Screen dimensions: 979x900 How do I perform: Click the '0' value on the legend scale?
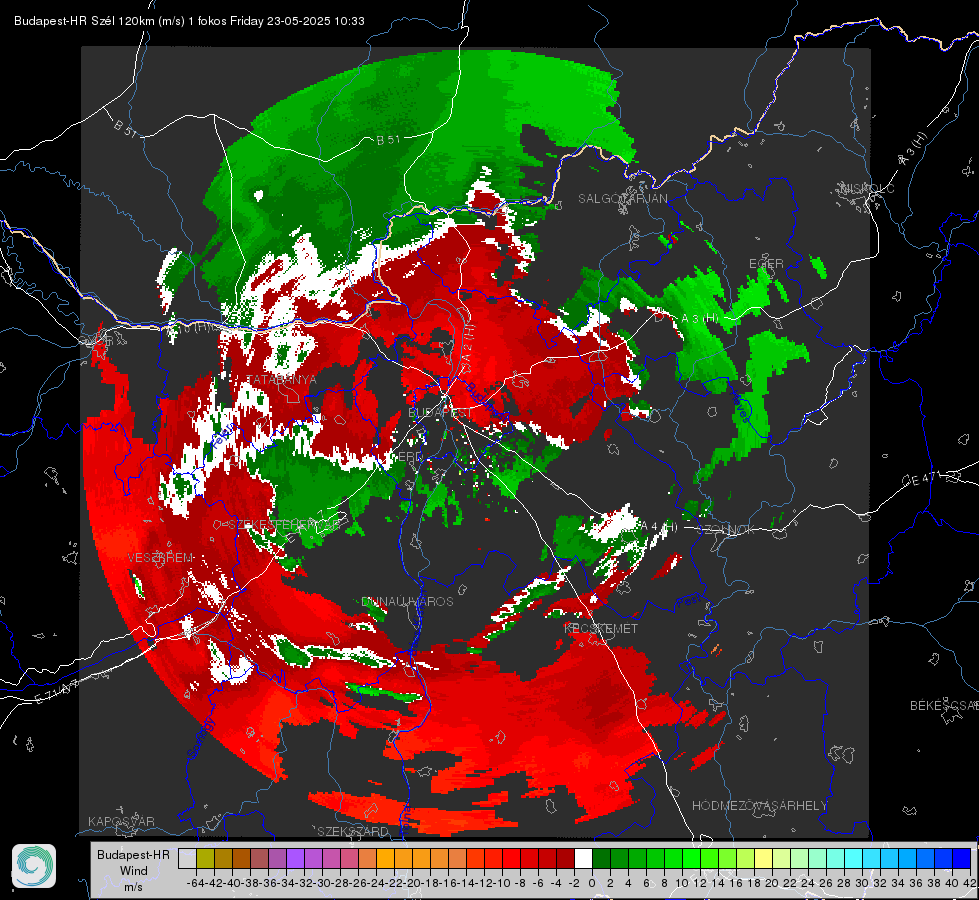click(592, 884)
